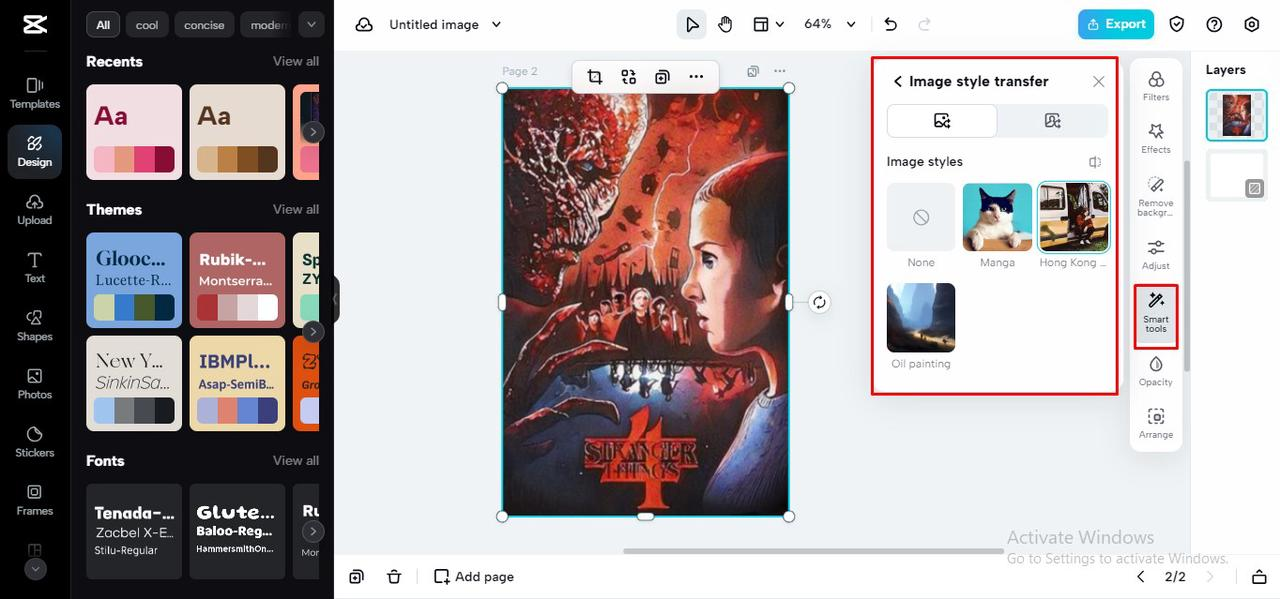Open the settings icon in the top bar
This screenshot has width=1280, height=599.
pos(1252,24)
